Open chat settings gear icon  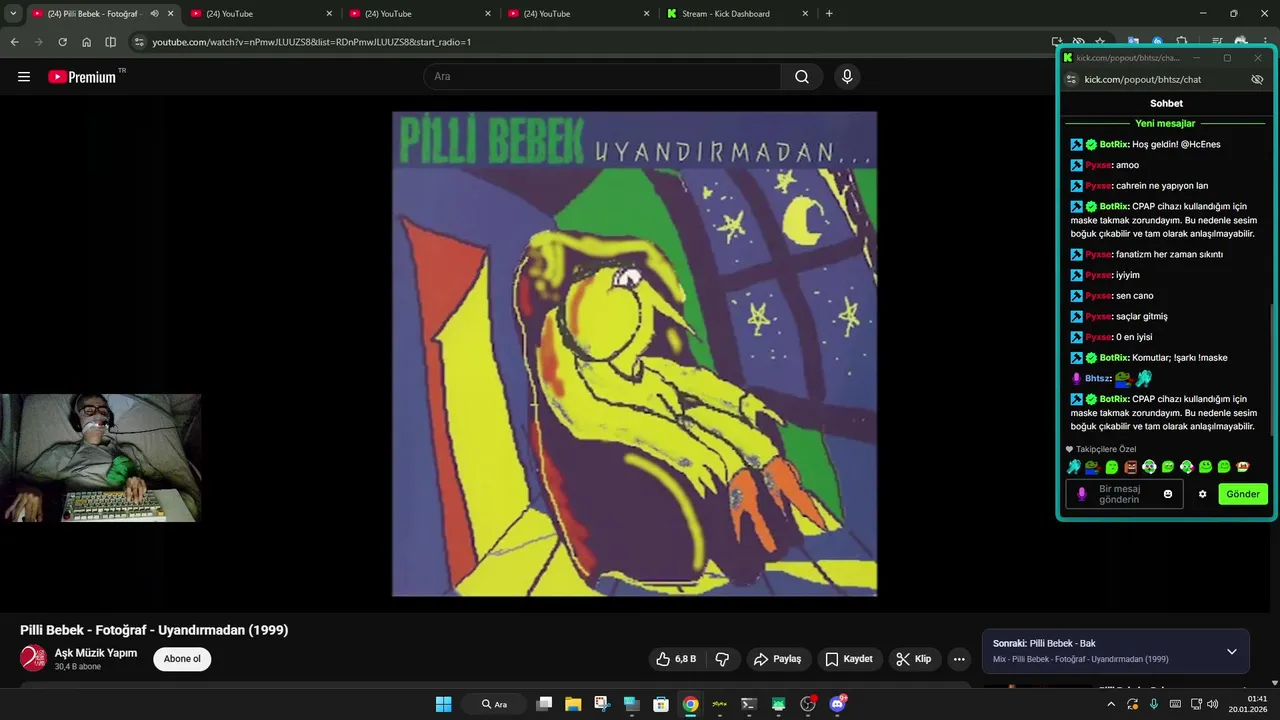1203,494
